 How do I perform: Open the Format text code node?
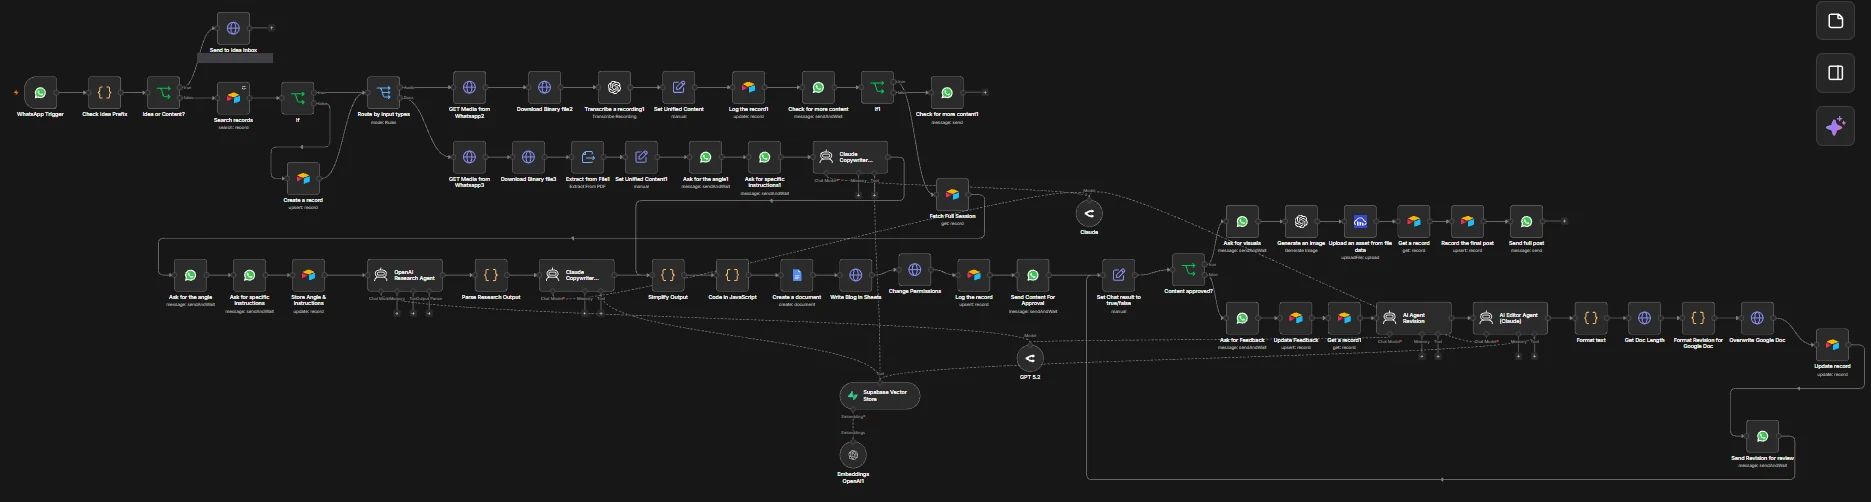(1591, 318)
